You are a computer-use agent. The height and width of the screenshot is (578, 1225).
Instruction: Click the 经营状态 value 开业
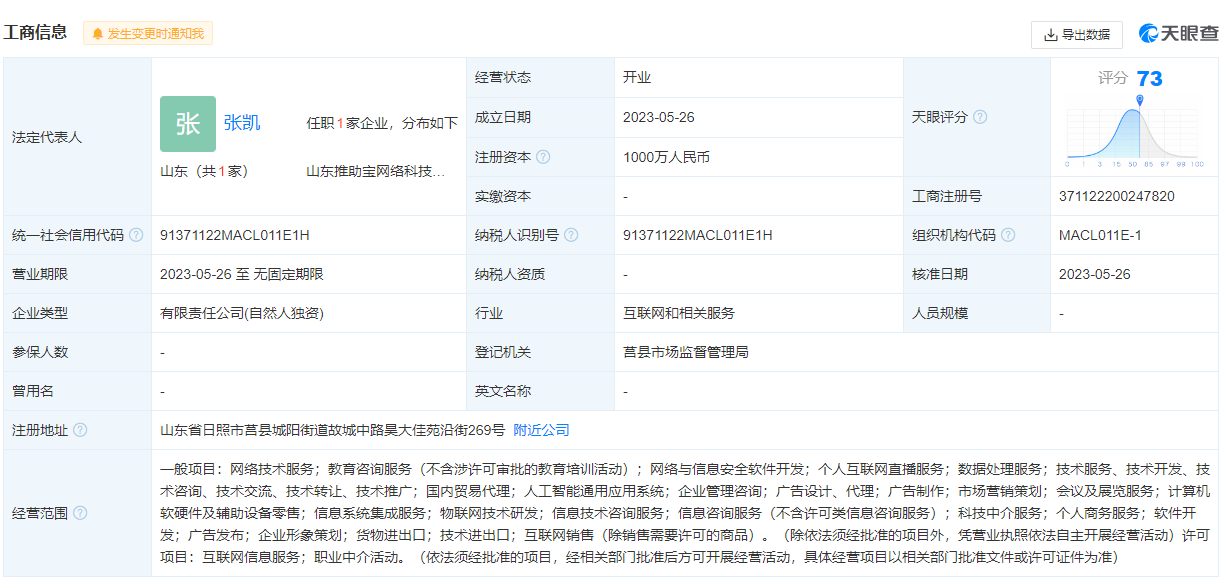click(637, 77)
